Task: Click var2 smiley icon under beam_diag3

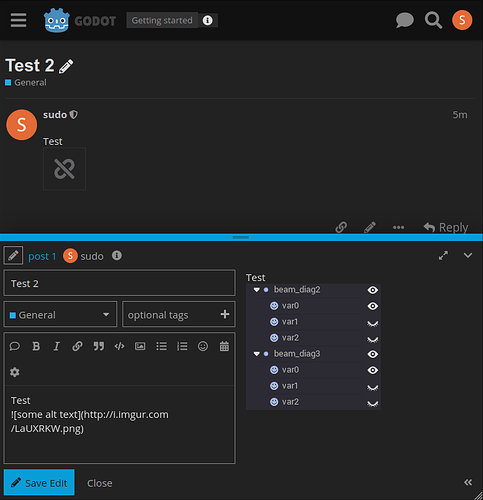Action: click(x=274, y=402)
